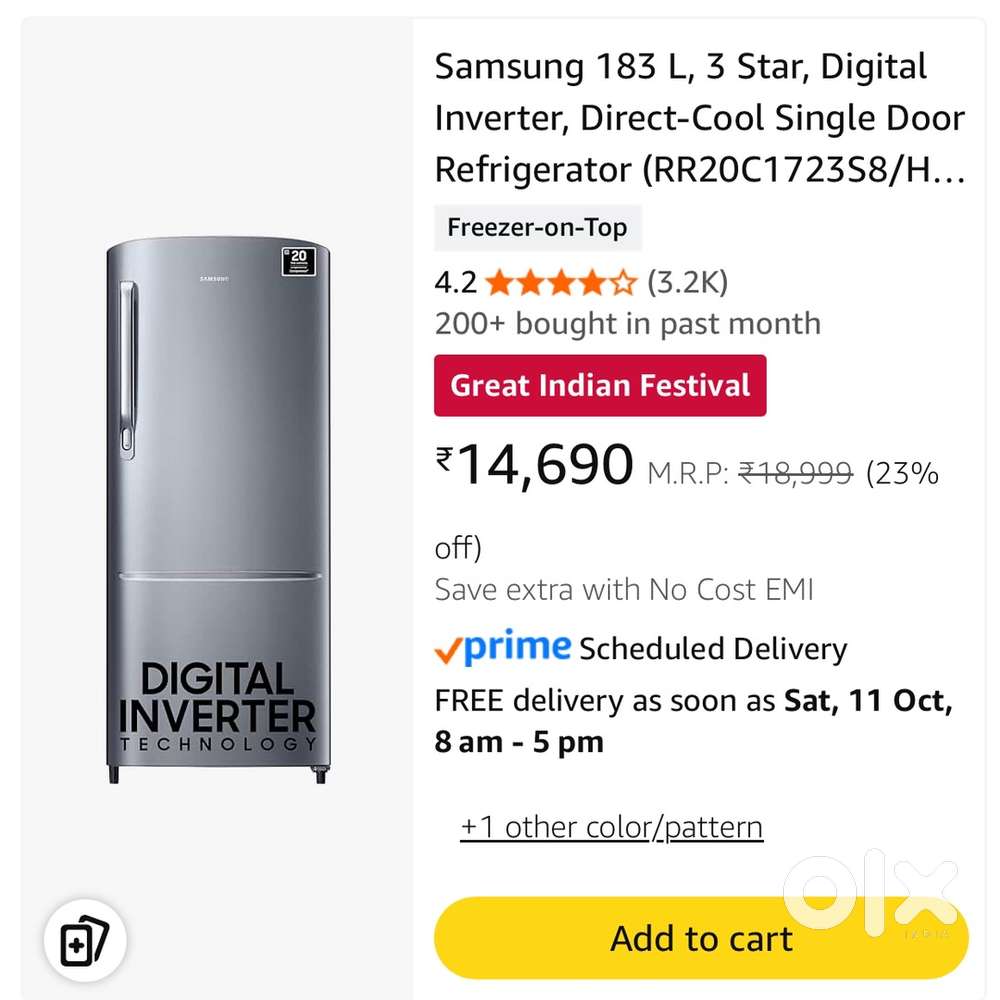
Task: Click the Scheduled Delivery label
Action: pyautogui.click(x=713, y=649)
